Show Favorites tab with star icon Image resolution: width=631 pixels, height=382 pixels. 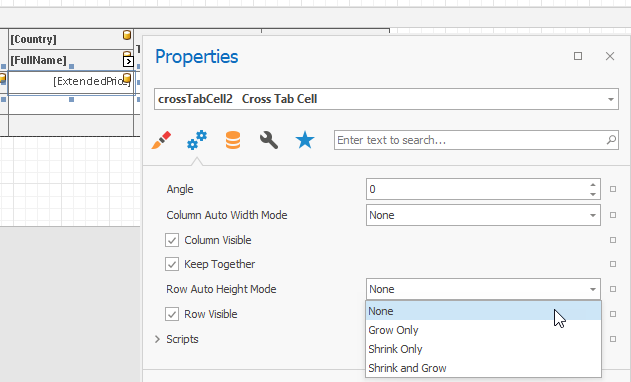[305, 140]
